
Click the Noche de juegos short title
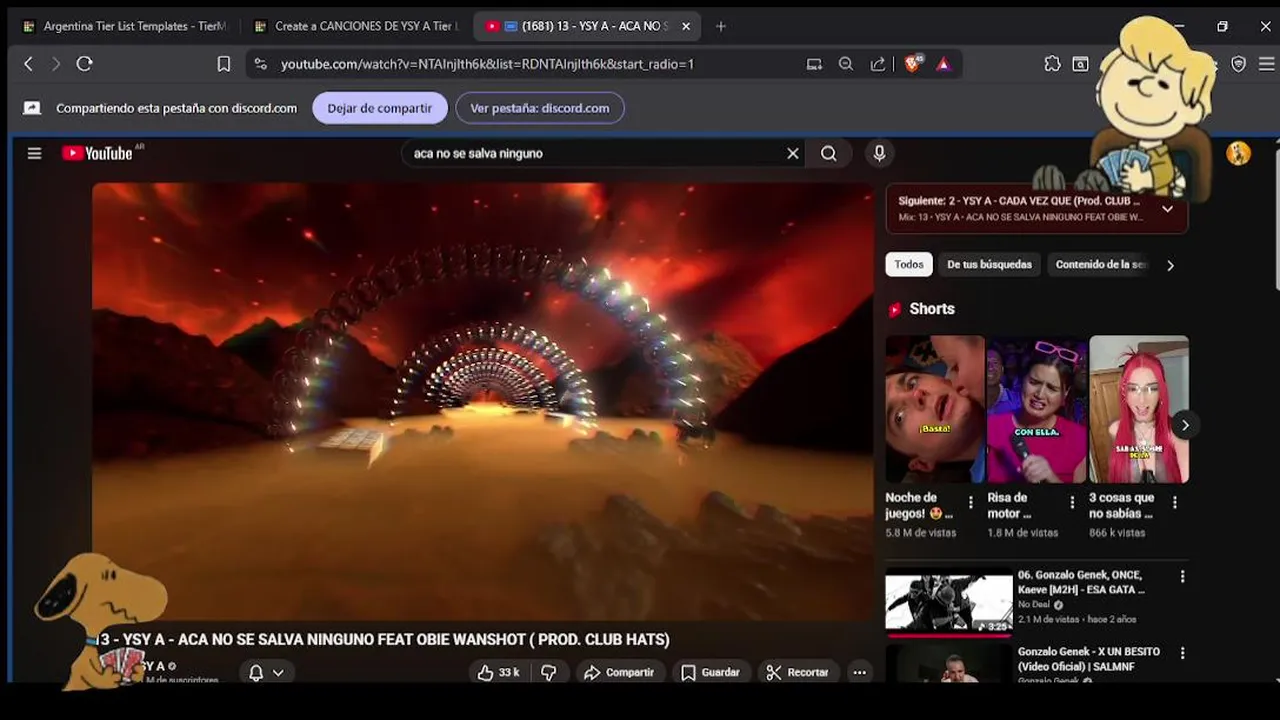click(x=918, y=505)
